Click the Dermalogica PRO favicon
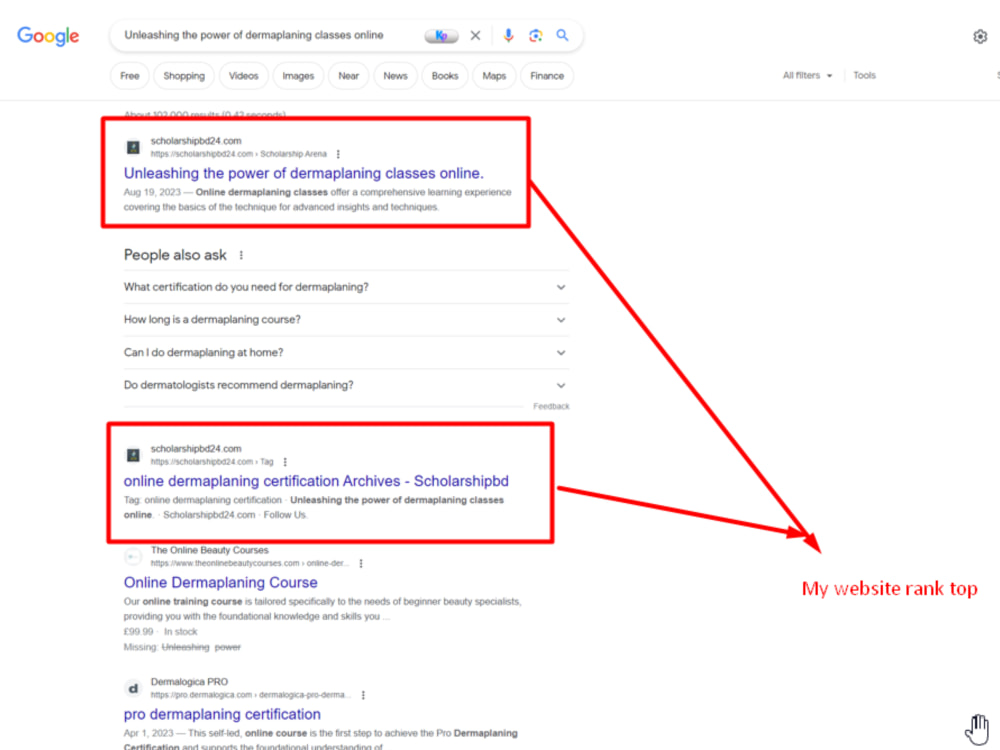 coord(133,689)
